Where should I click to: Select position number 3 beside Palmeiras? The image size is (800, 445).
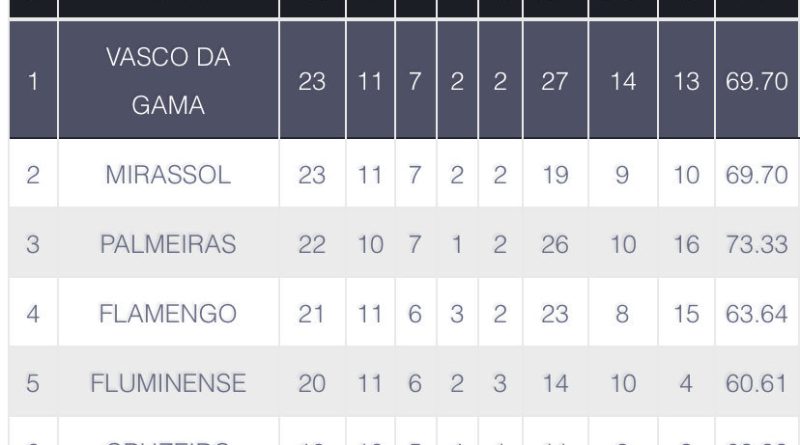pos(32,244)
